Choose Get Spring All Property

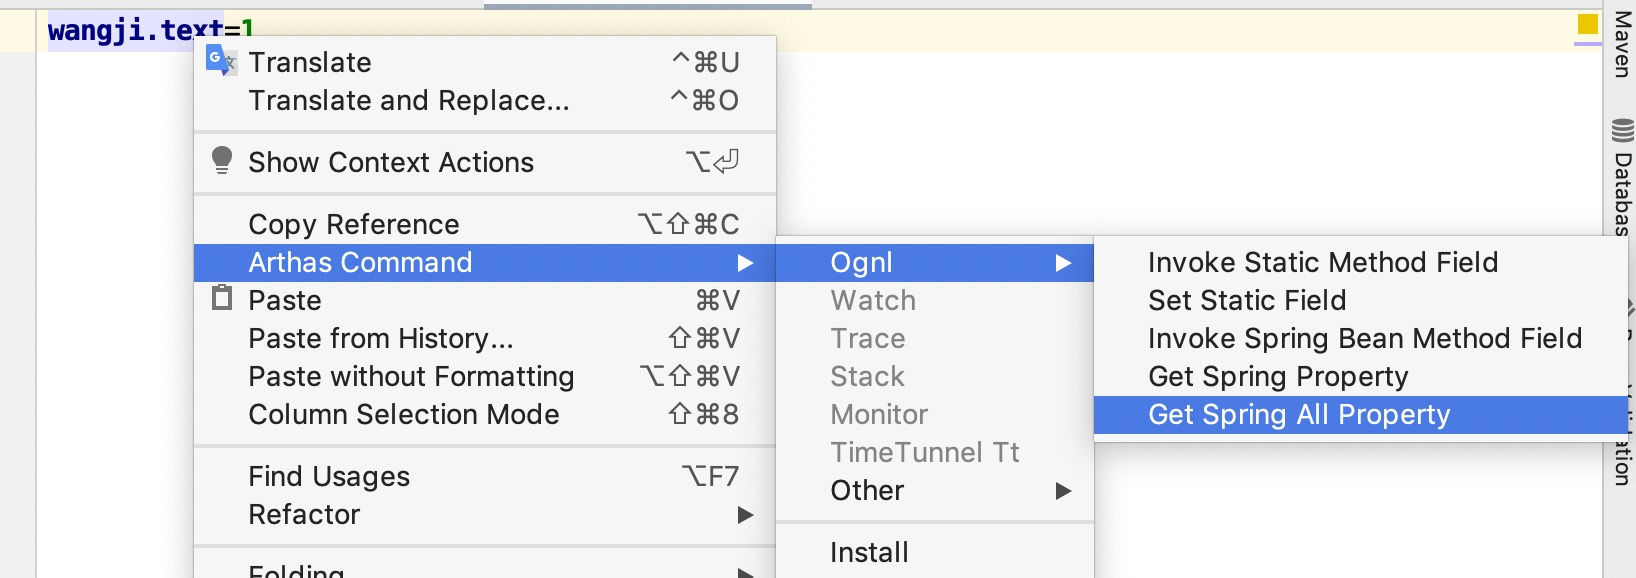click(1361, 414)
